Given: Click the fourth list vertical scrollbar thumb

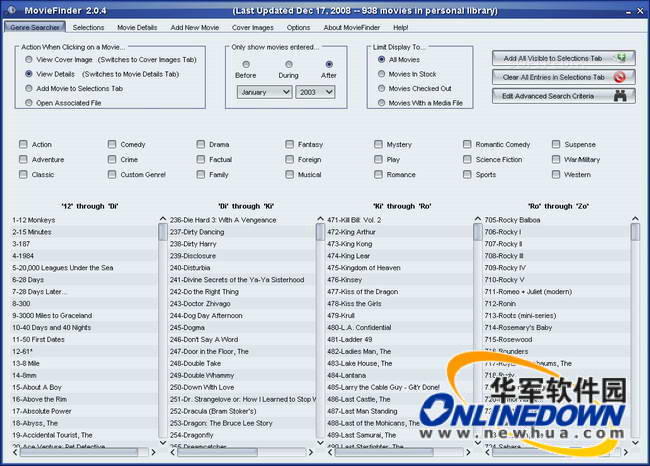Looking at the screenshot, I should pos(635,232).
